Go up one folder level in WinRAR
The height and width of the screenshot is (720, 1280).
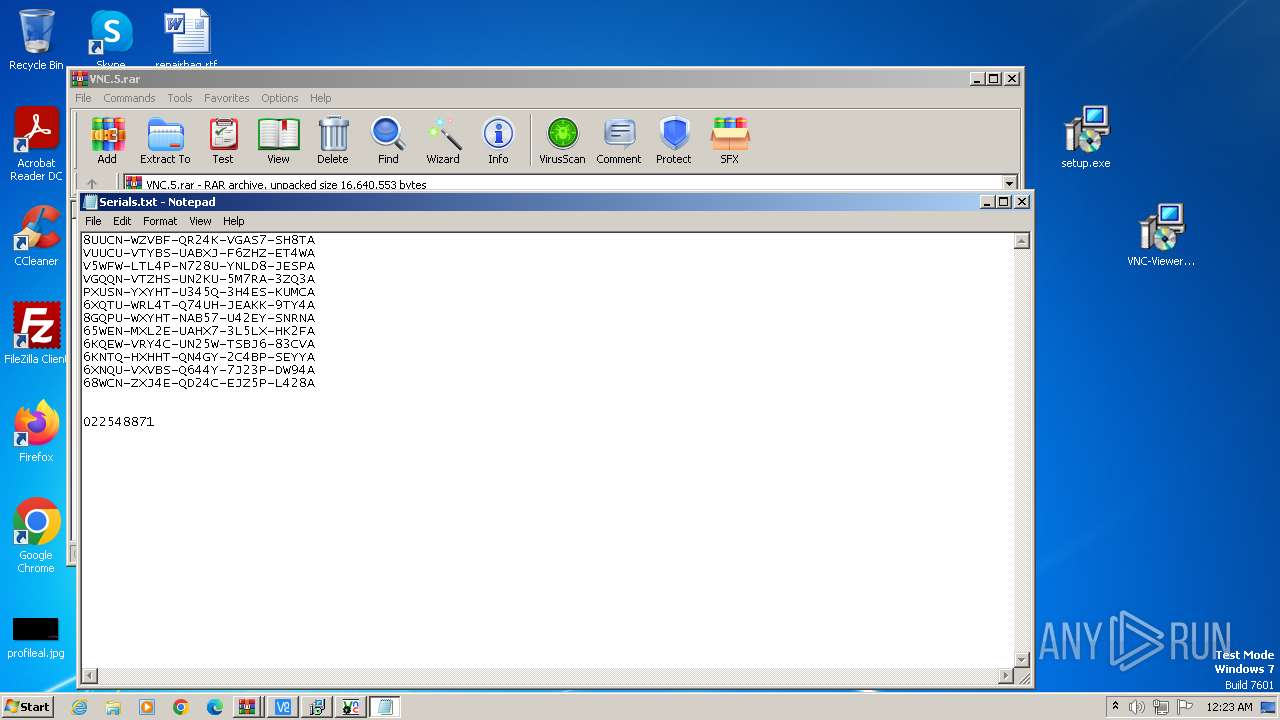[x=92, y=184]
